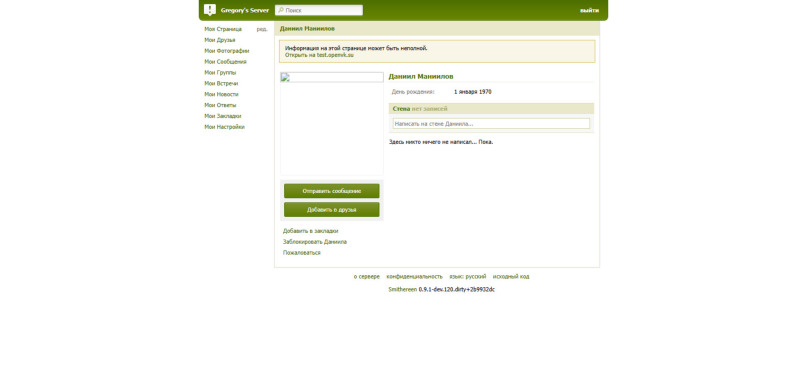
Task: Focus the Поиск search field
Action: 319,10
